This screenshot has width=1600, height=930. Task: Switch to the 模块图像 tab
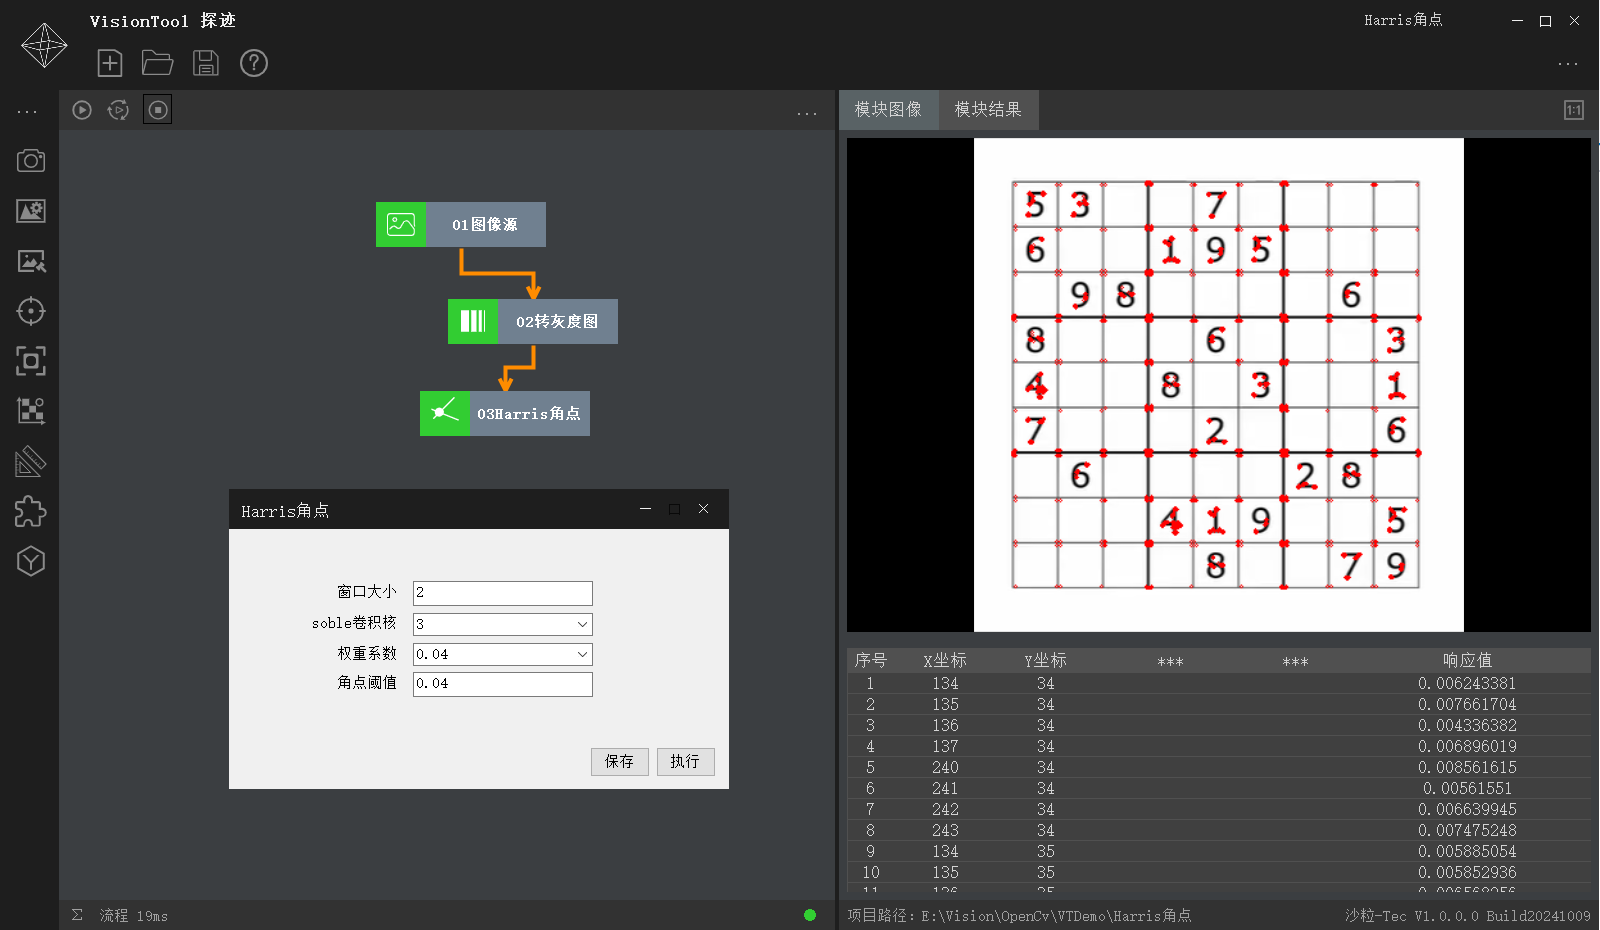tap(889, 109)
